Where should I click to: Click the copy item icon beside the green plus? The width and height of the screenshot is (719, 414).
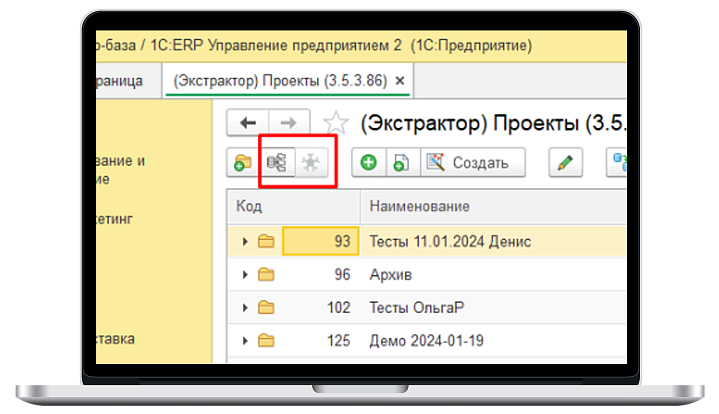(x=400, y=162)
